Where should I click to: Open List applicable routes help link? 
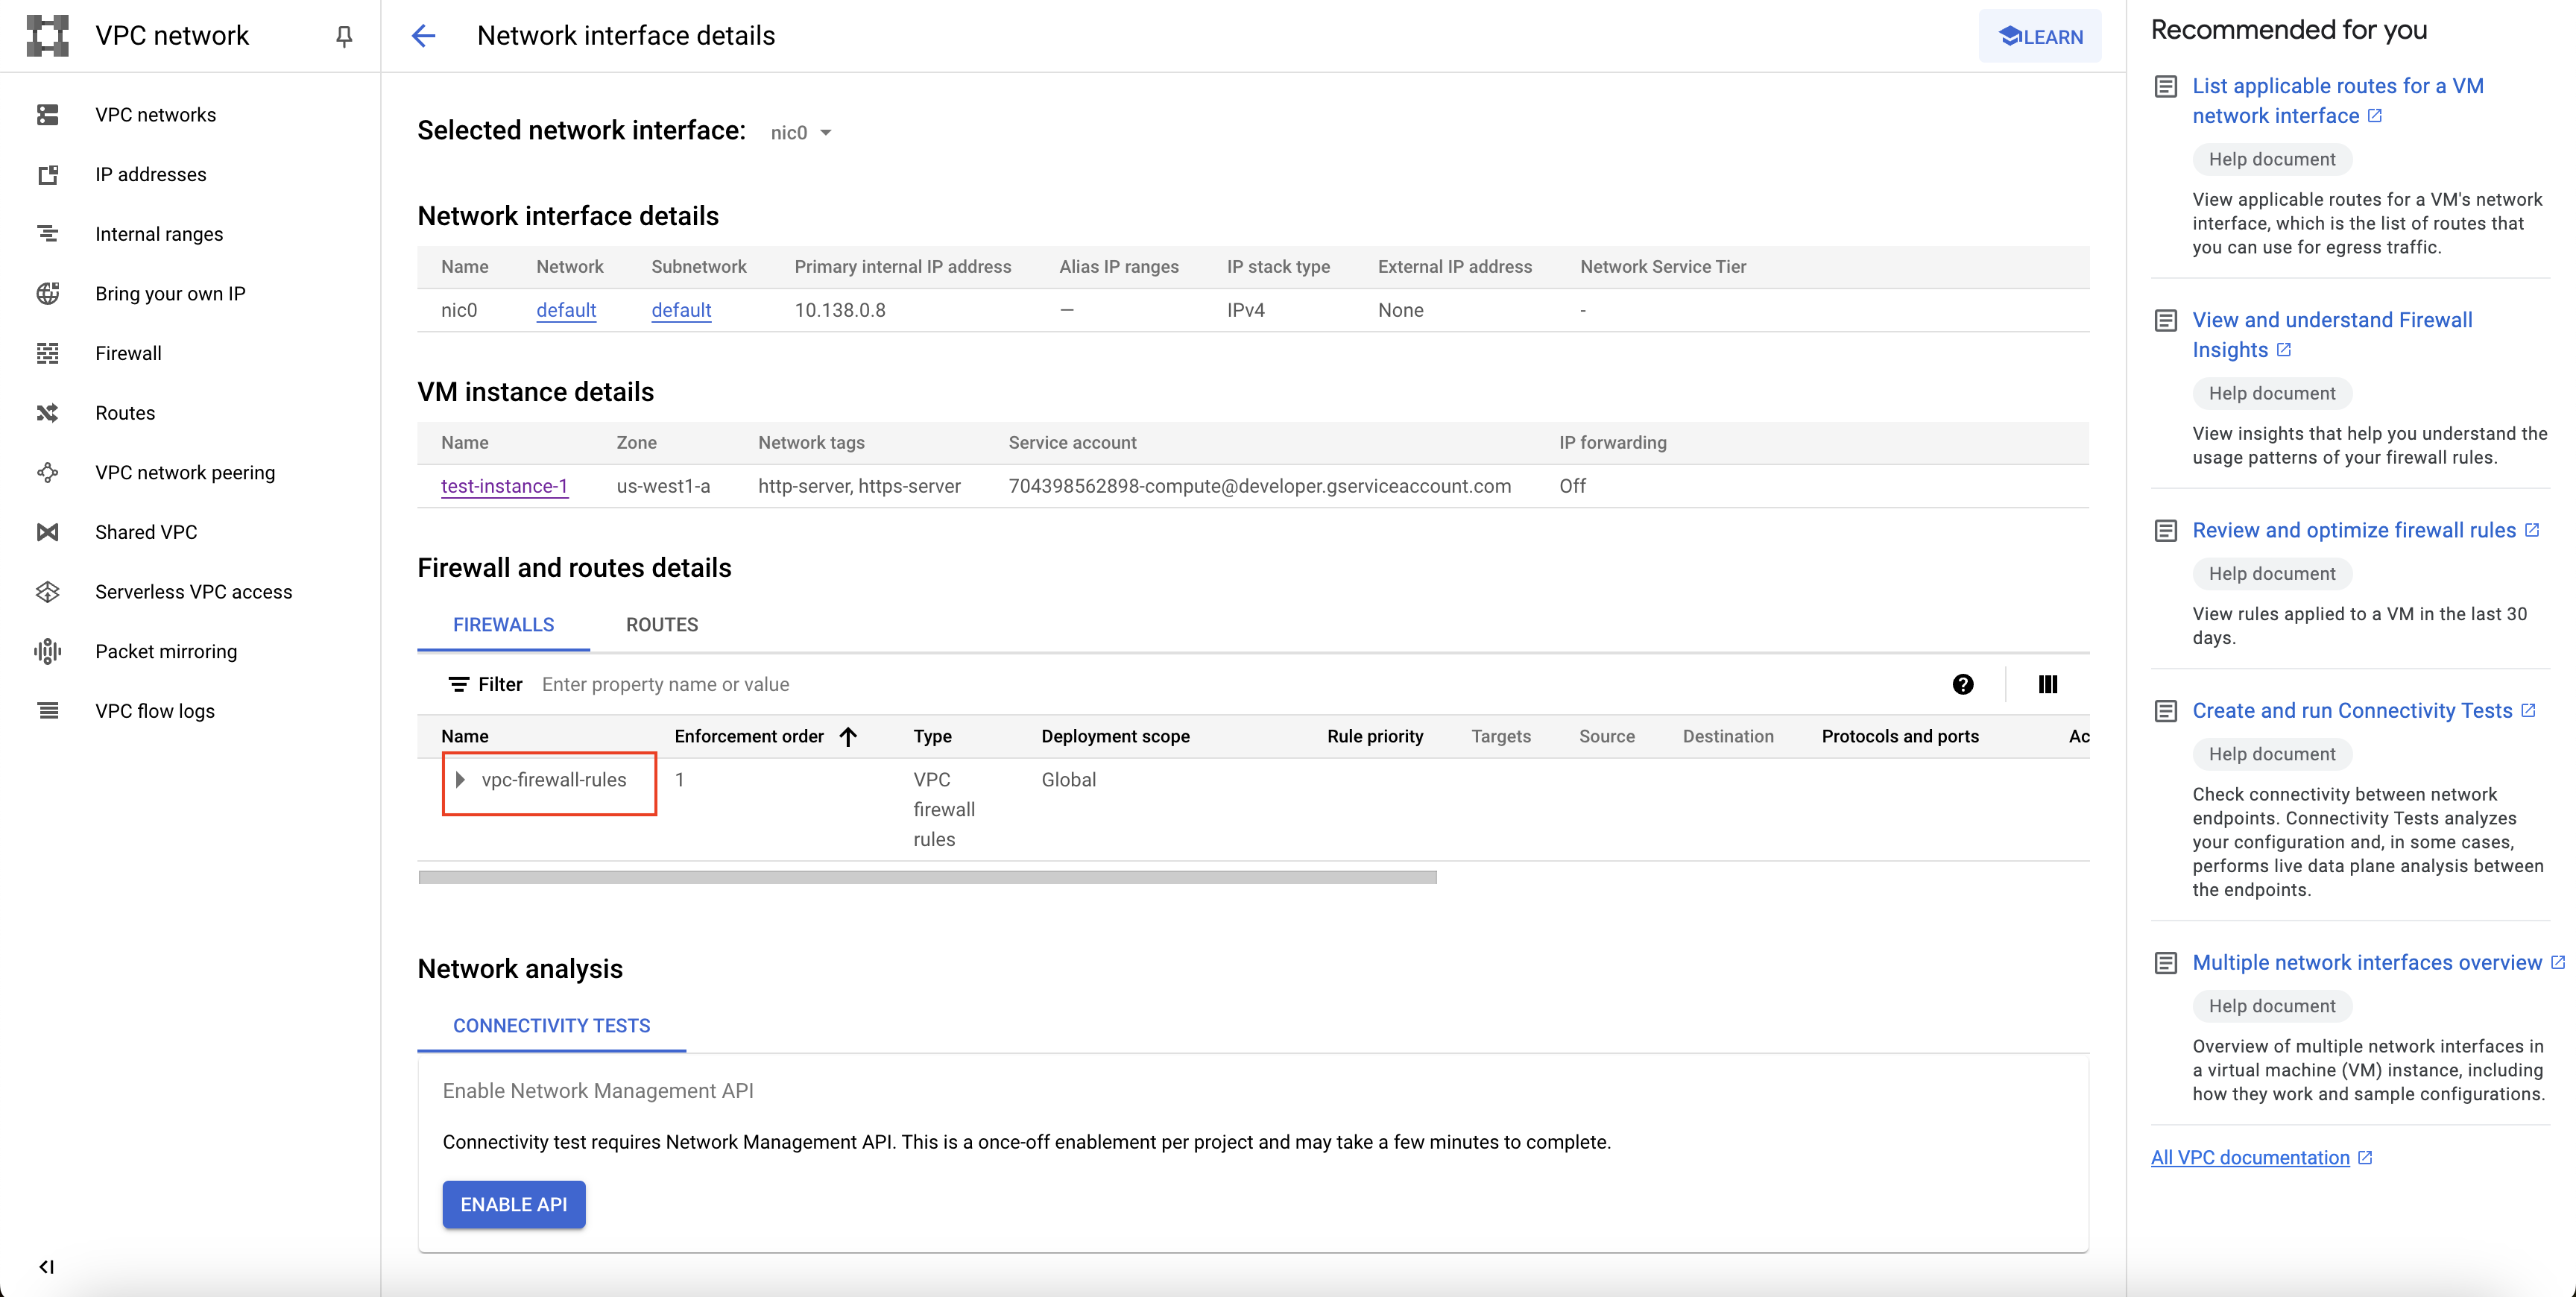pos(2338,101)
